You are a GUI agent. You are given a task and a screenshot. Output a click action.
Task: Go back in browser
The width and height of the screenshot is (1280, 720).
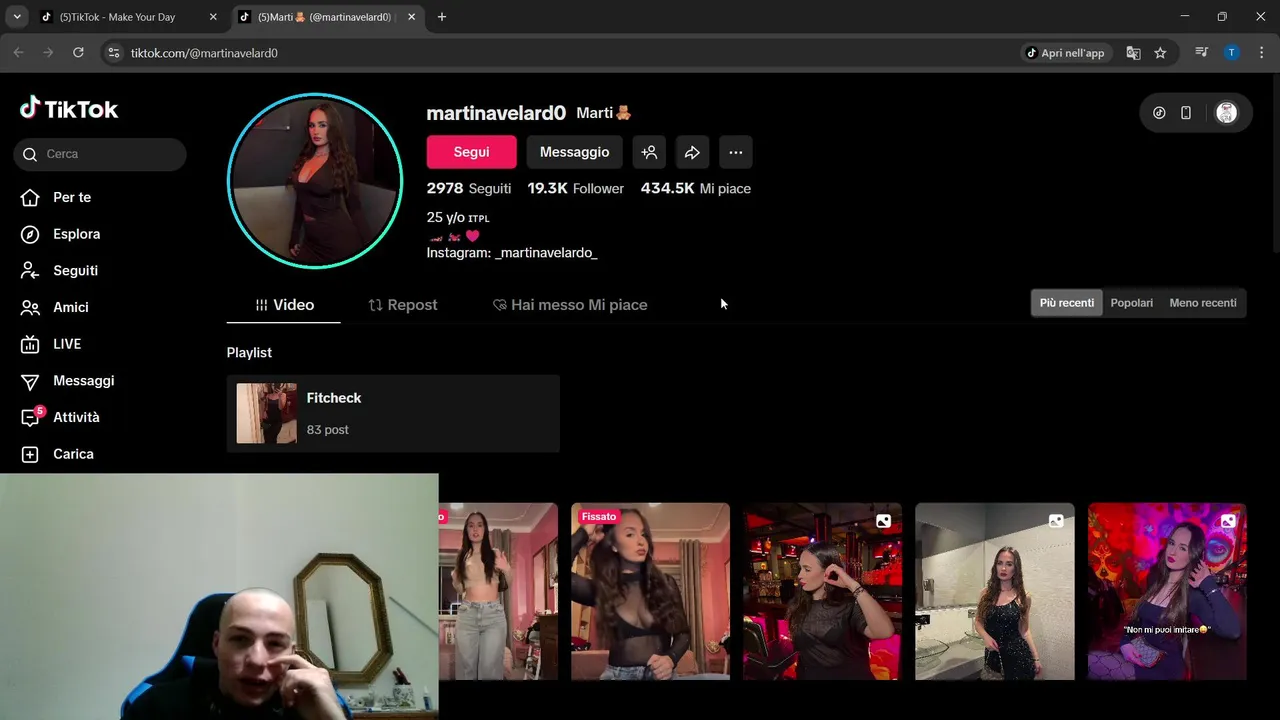pyautogui.click(x=18, y=53)
